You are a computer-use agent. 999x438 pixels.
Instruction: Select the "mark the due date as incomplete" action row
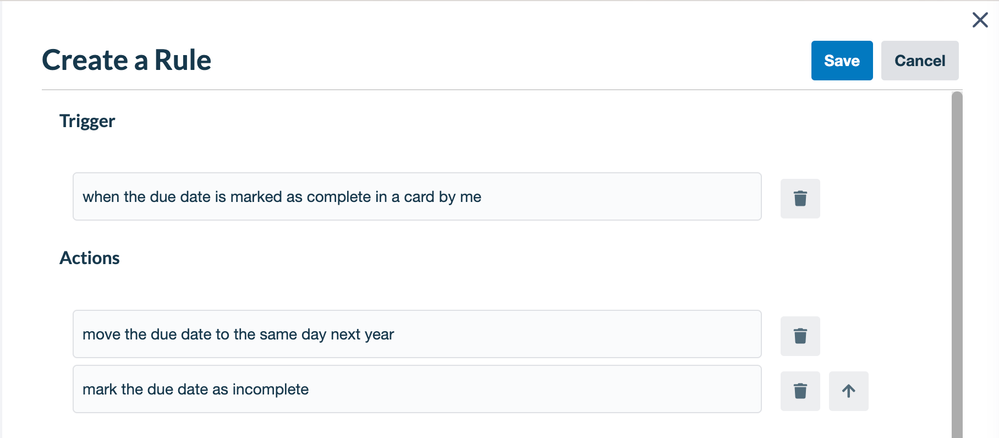tap(417, 389)
